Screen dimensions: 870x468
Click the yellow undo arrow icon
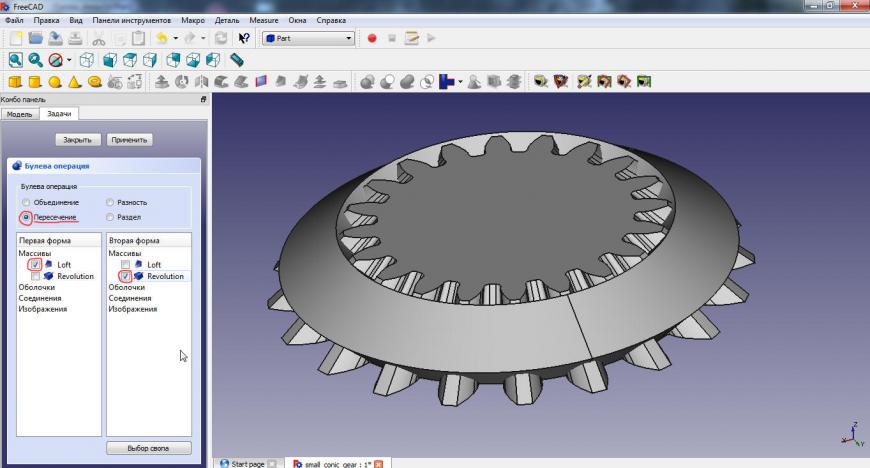click(x=161, y=38)
